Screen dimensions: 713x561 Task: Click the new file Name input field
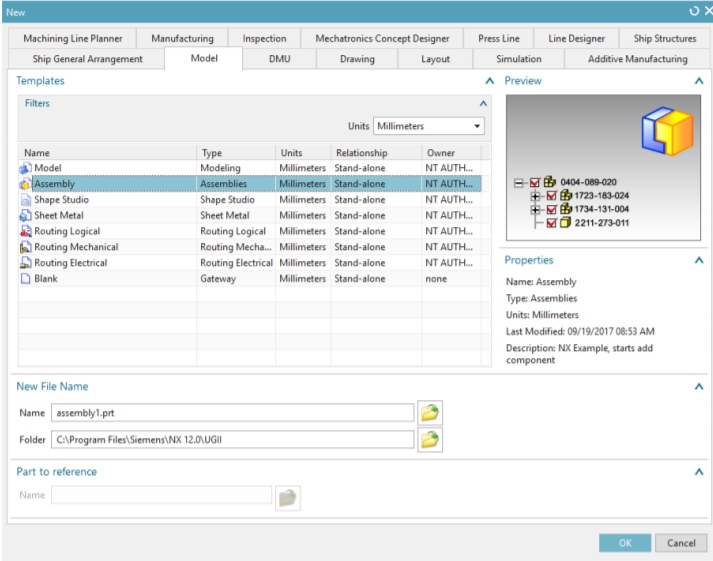tap(232, 413)
